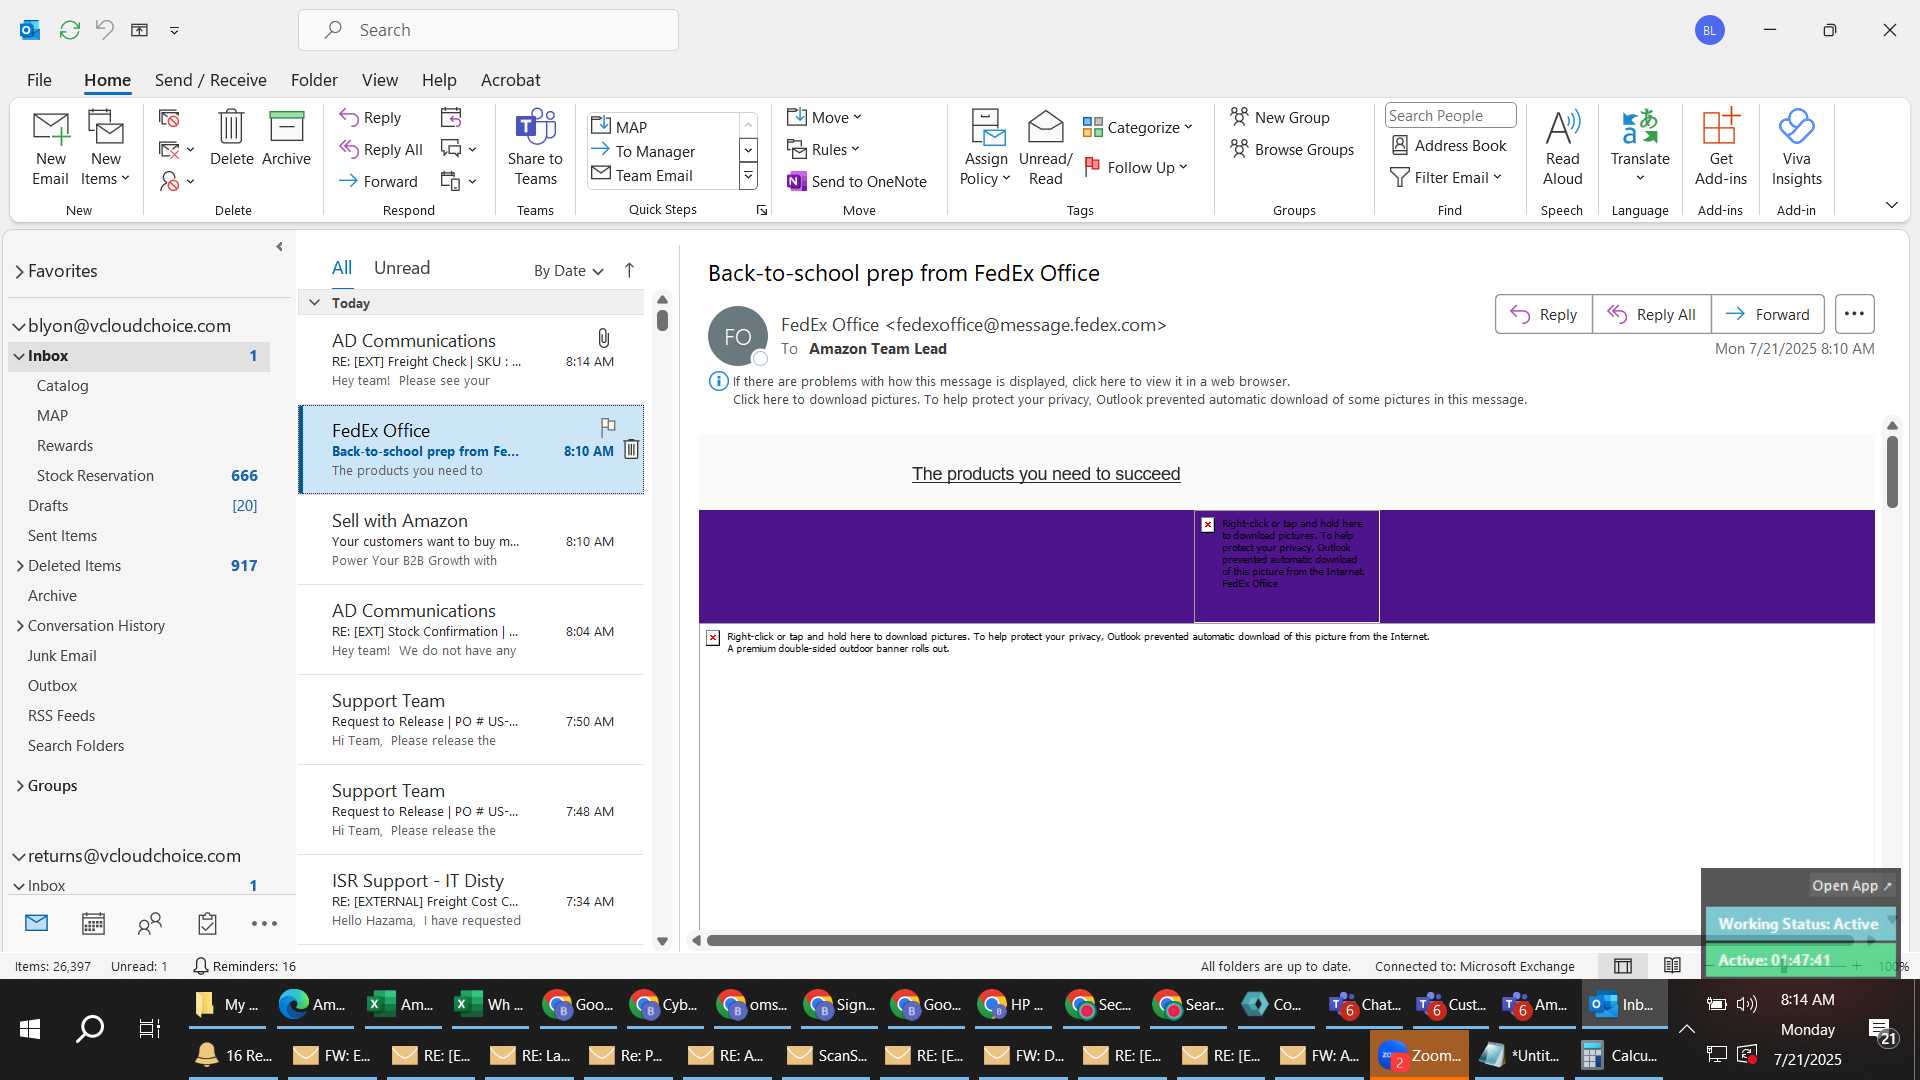
Task: Expand the Deleted Items folder
Action: (20, 566)
